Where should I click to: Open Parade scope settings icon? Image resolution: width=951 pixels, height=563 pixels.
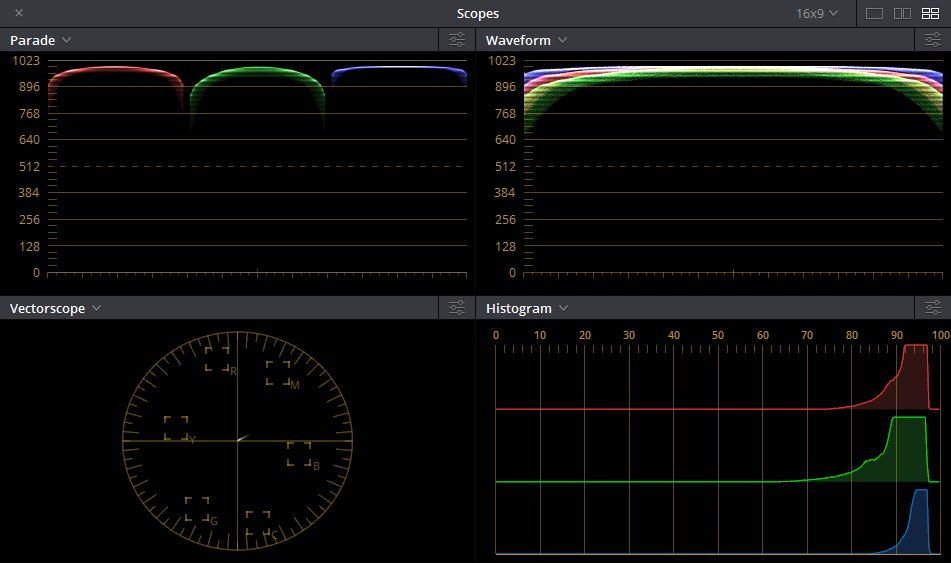click(x=457, y=40)
